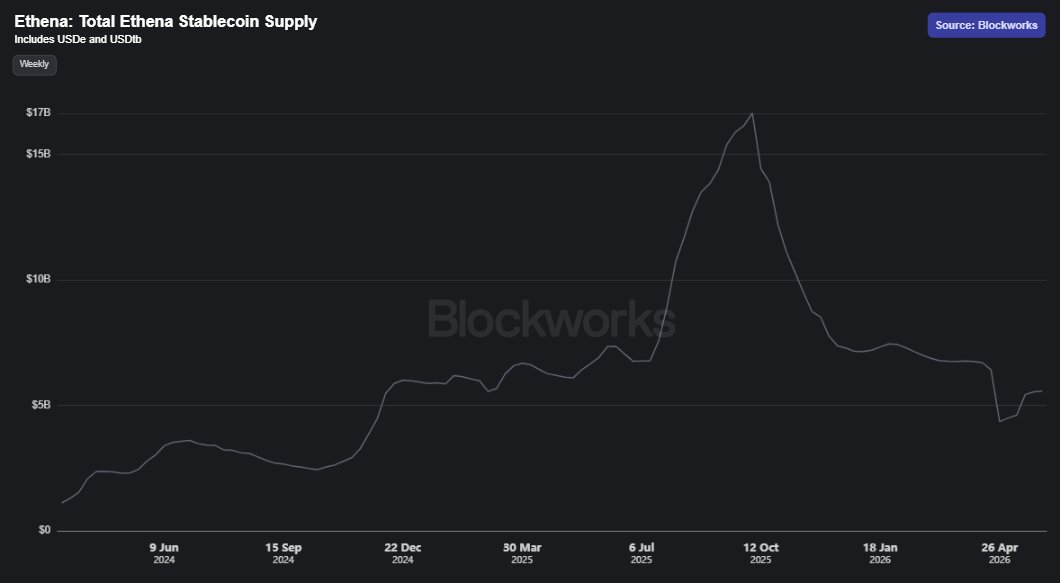Screen dimensions: 1060x583
Task: Select the 26 Apr 2026 axis date
Action: pyautogui.click(x=999, y=553)
